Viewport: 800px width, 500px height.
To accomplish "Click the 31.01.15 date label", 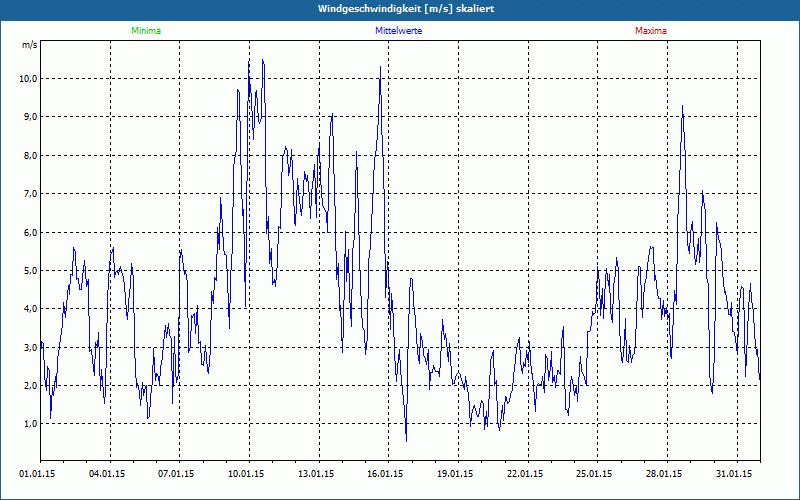I will pyautogui.click(x=734, y=474).
